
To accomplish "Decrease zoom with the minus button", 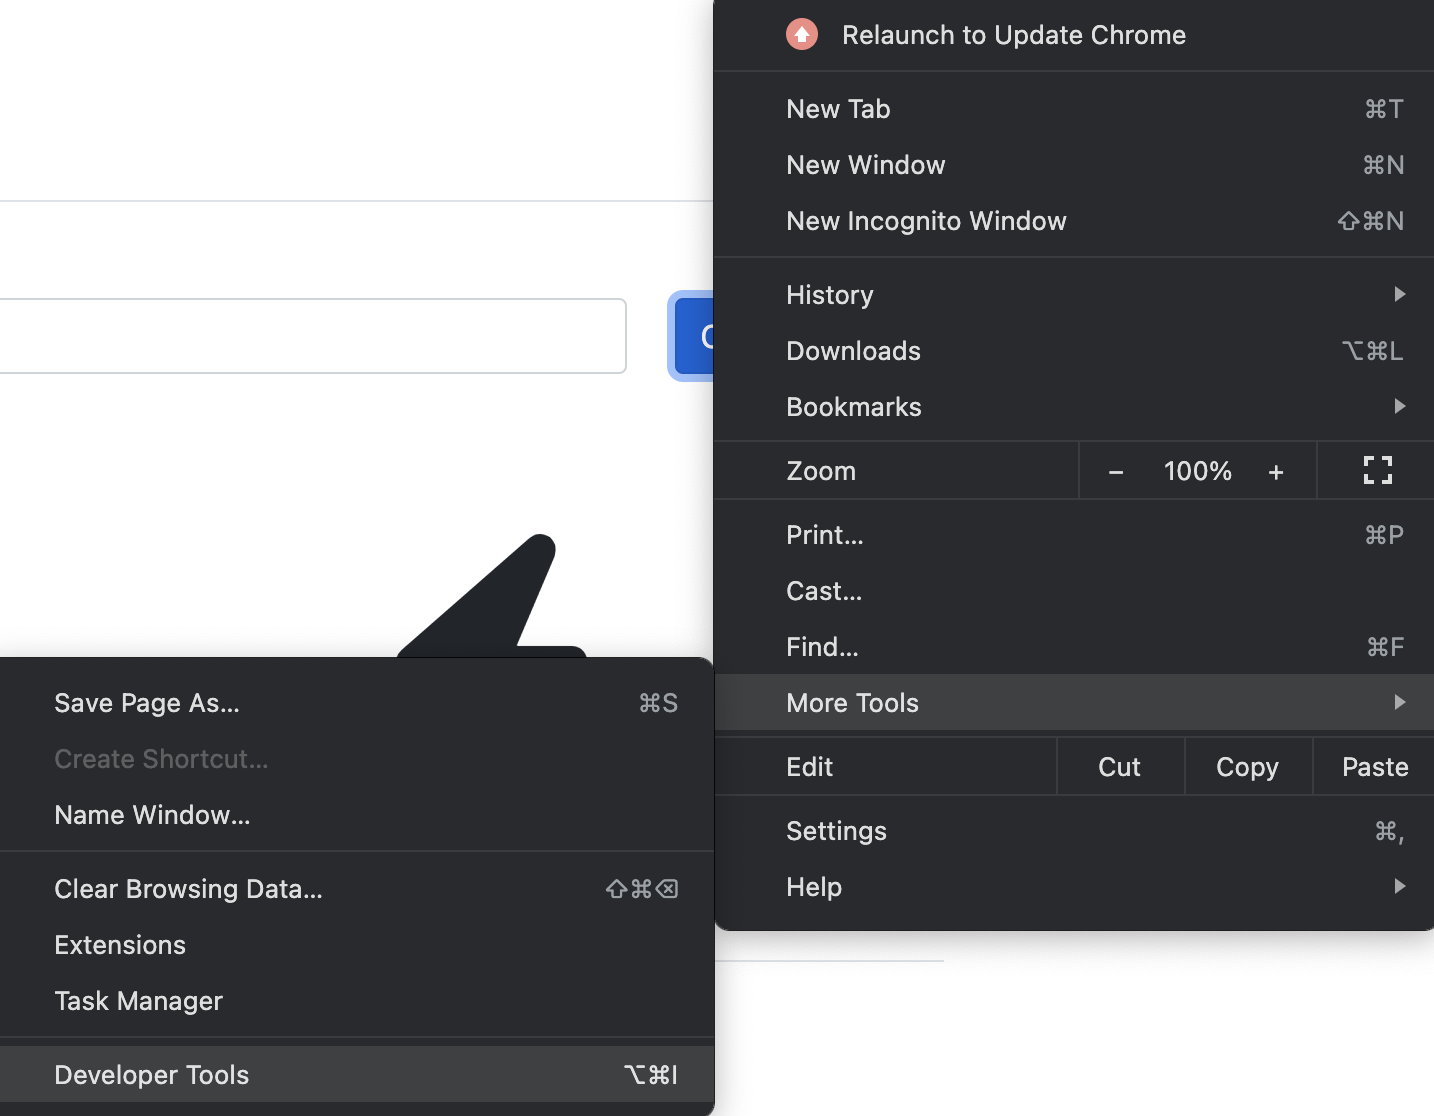I will [x=1116, y=472].
